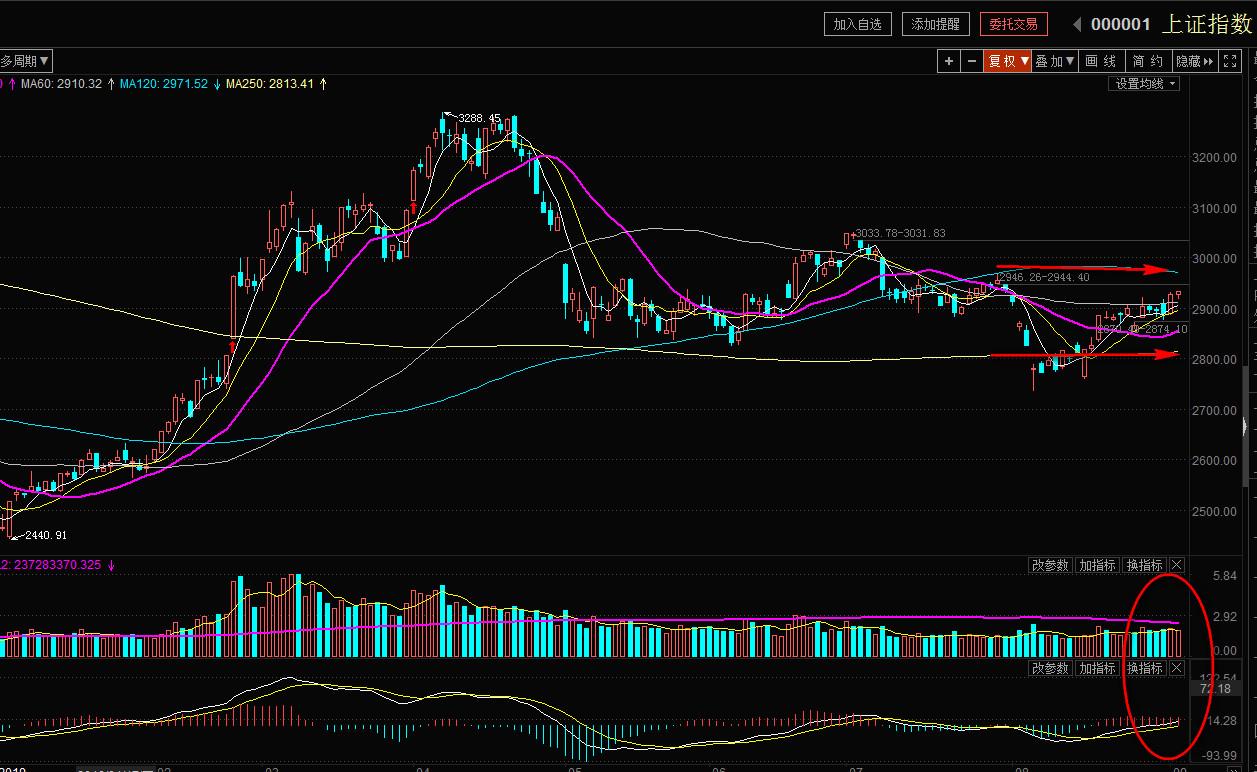Click 改参数 in the volume panel
Screen dimensions: 1257x772
pyautogui.click(x=1051, y=565)
